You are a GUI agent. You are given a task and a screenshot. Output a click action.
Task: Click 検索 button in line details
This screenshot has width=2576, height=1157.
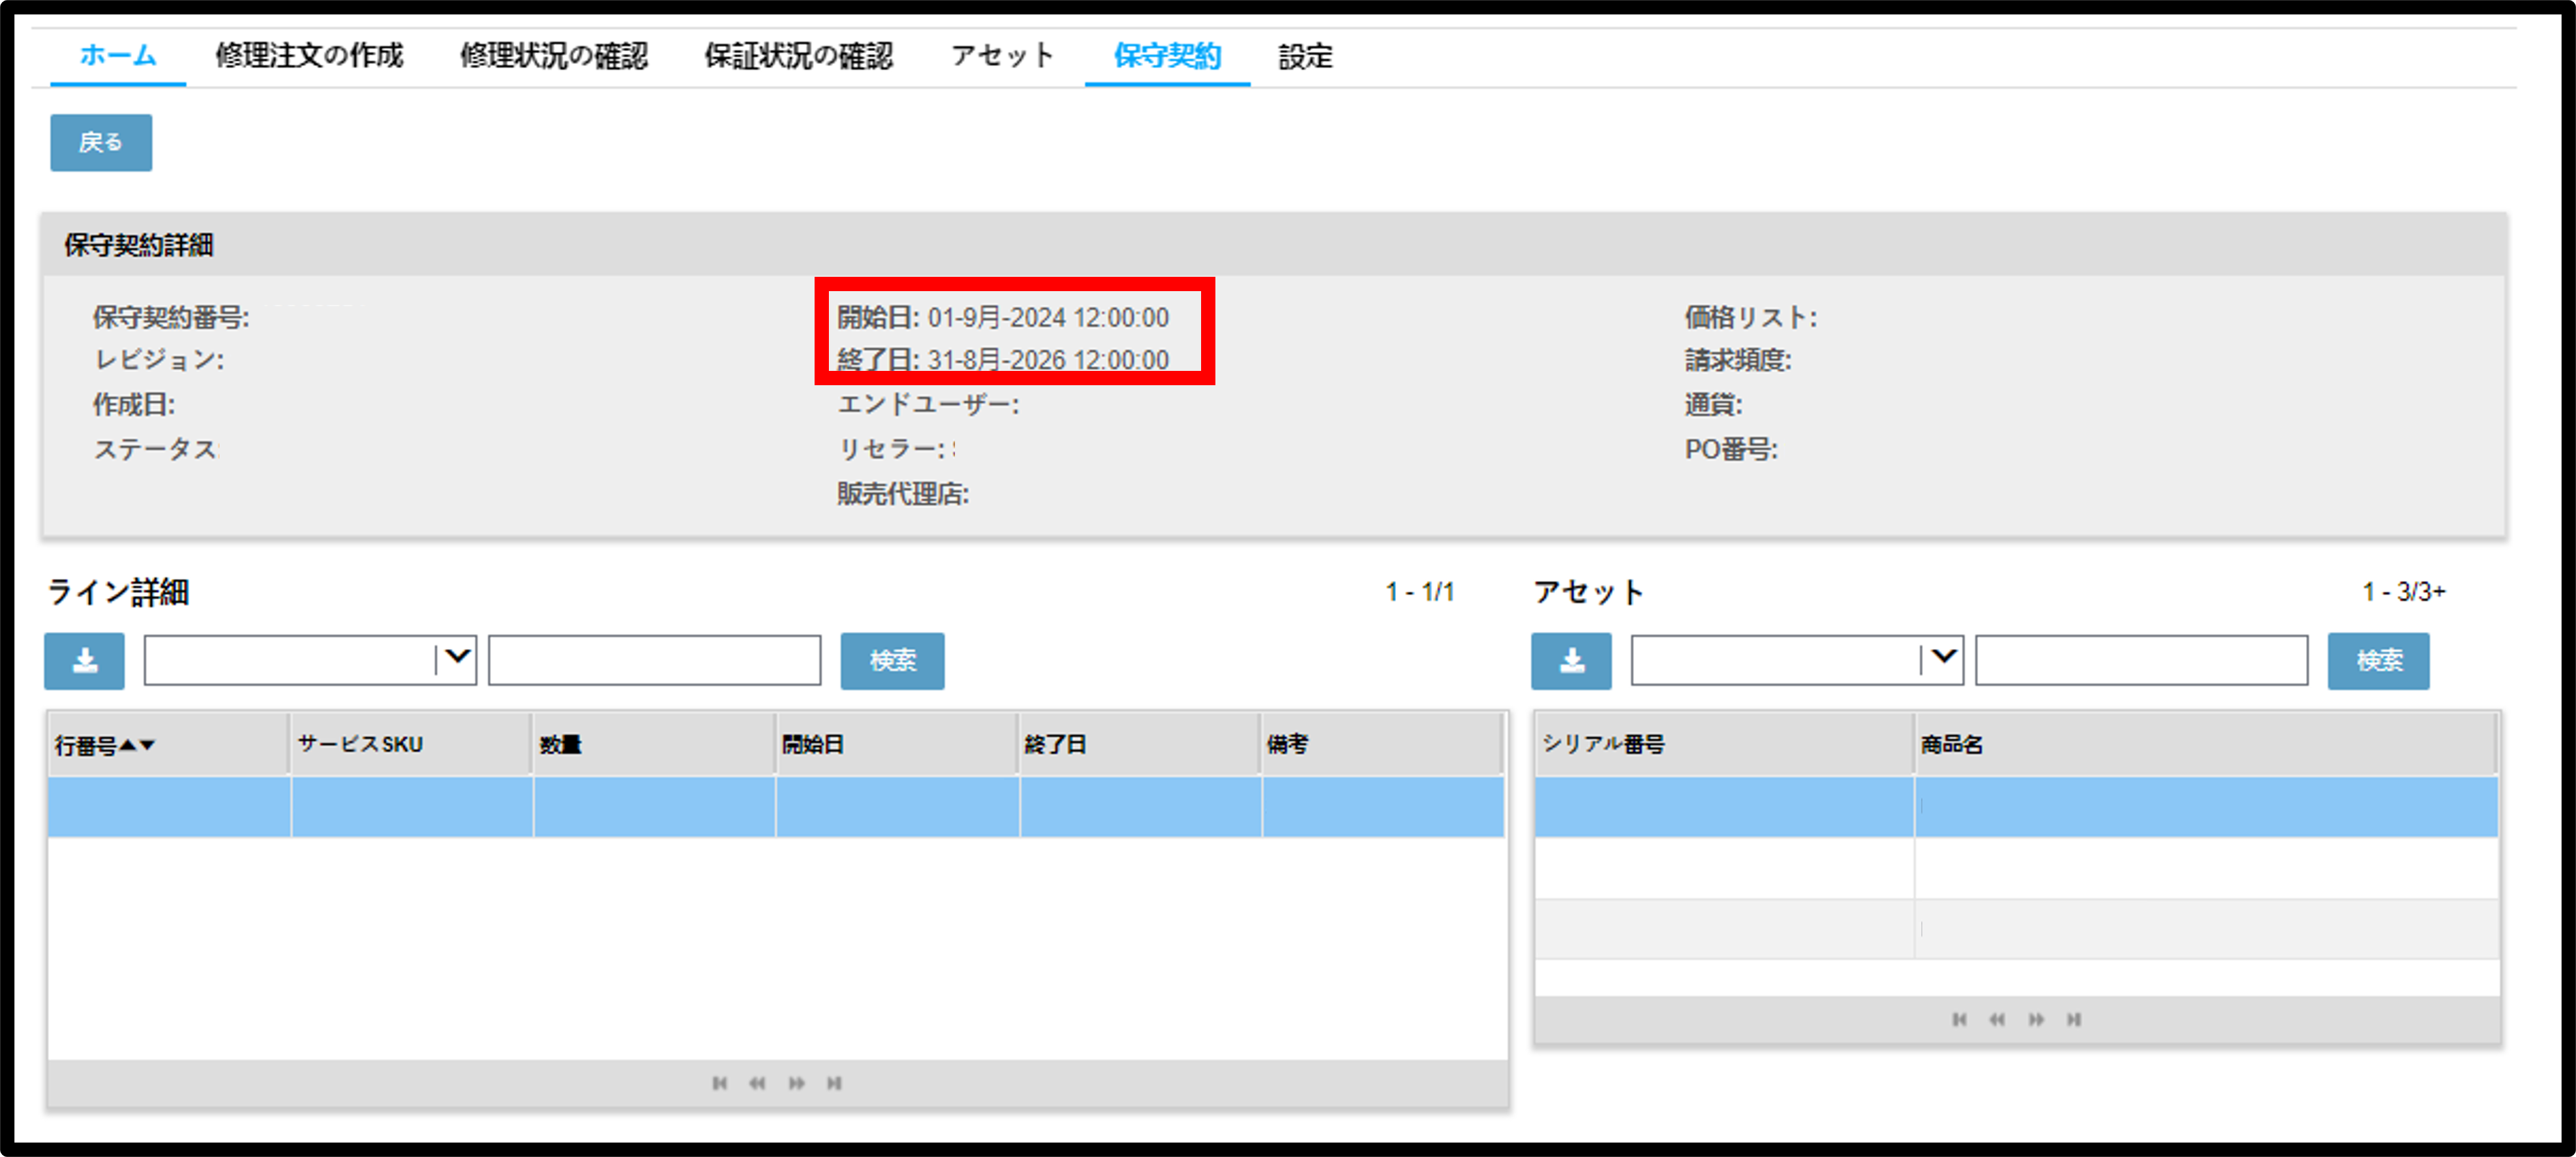click(892, 661)
